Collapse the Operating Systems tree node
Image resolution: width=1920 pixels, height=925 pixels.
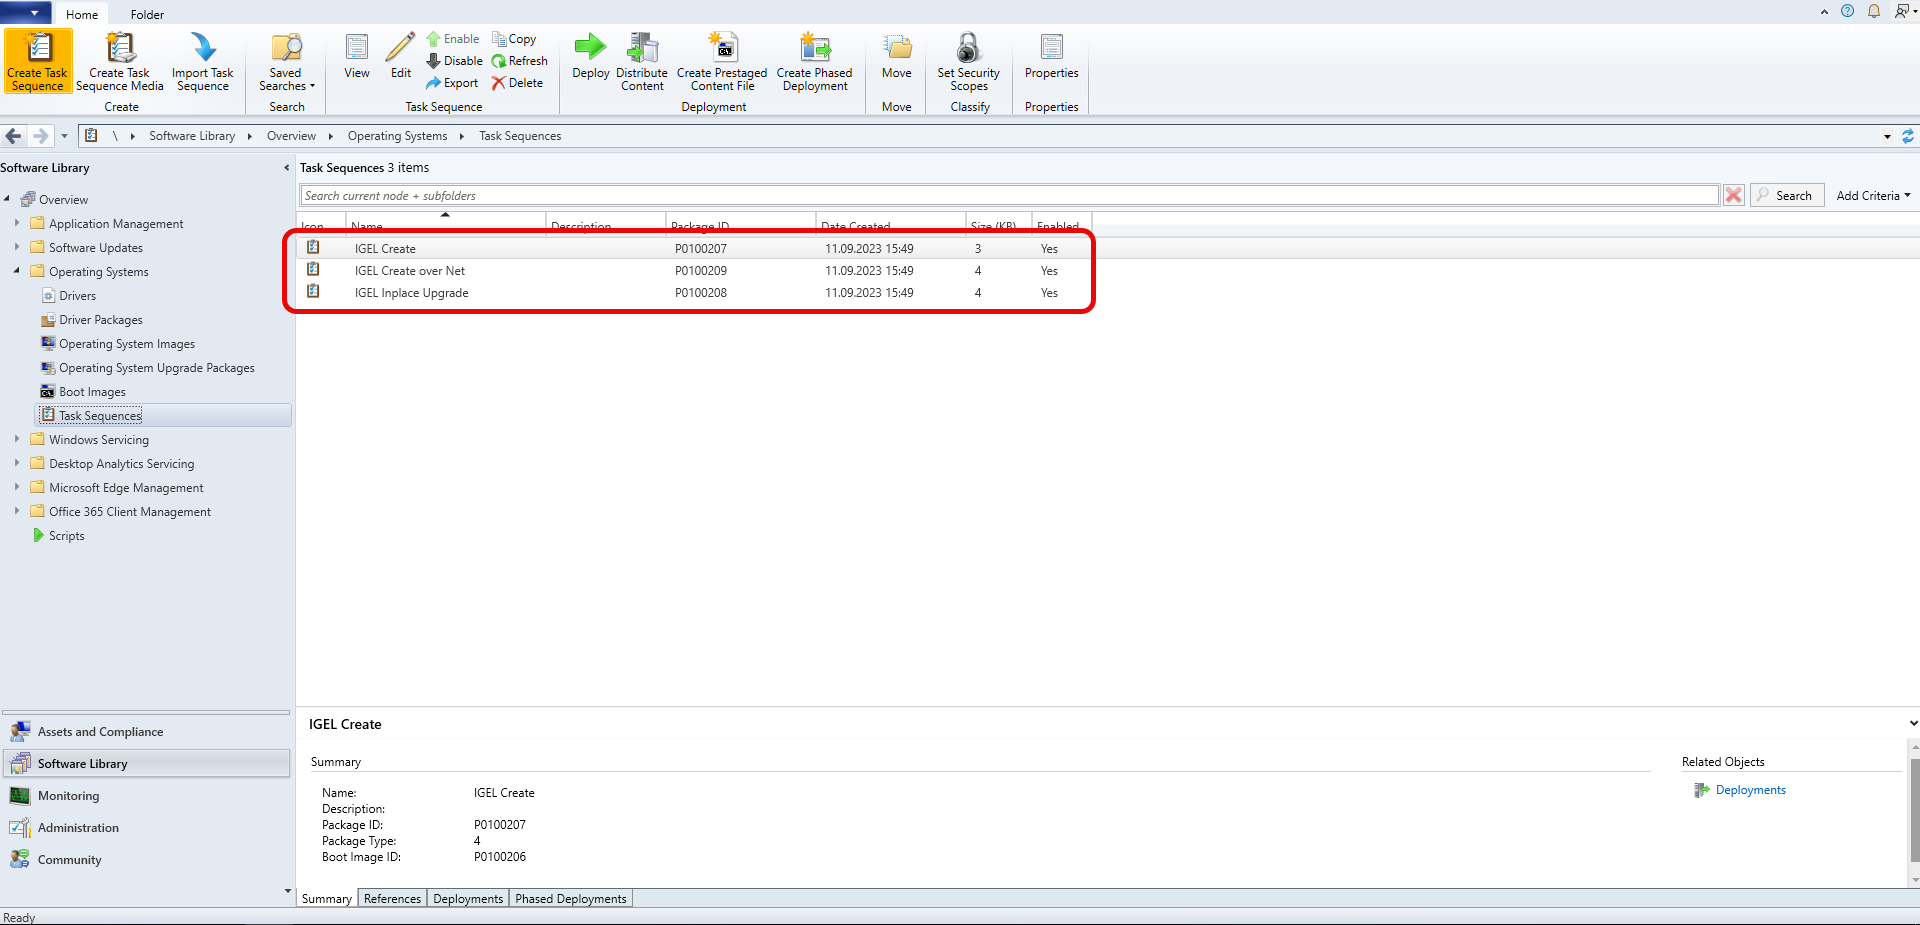tap(17, 271)
